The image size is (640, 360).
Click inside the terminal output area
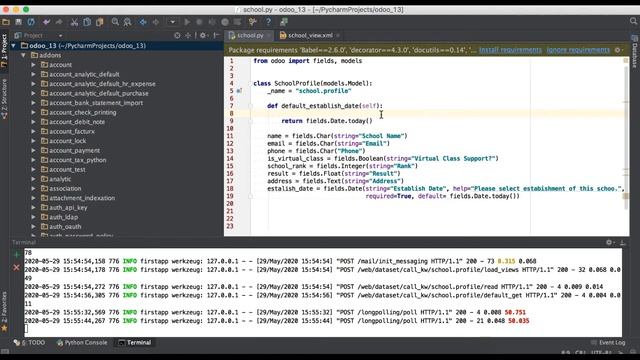tap(322, 292)
